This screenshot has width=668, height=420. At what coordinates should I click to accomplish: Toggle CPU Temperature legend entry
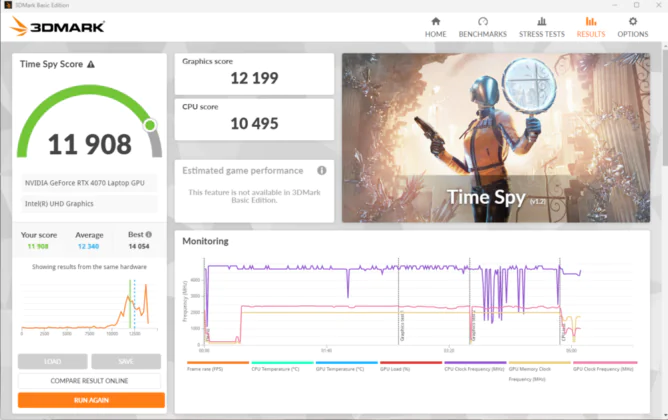282,366
